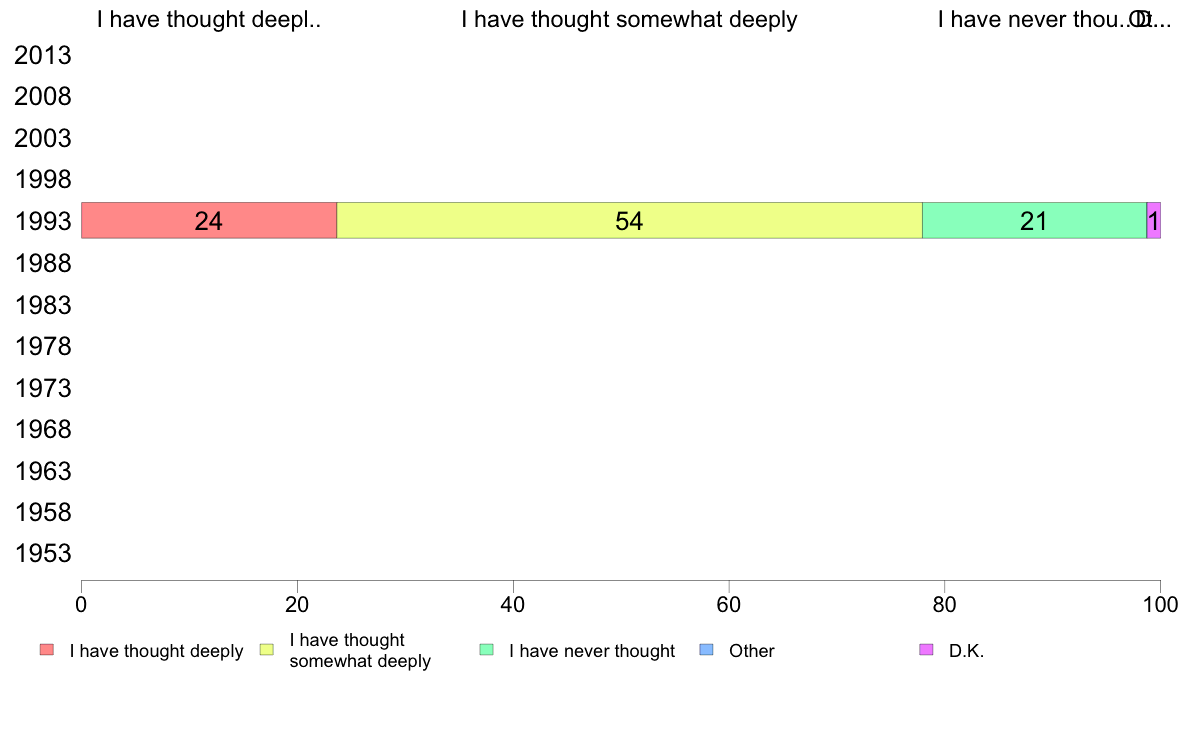Click the blue 'Other' legend swatch
The height and width of the screenshot is (736, 1188).
tap(706, 650)
